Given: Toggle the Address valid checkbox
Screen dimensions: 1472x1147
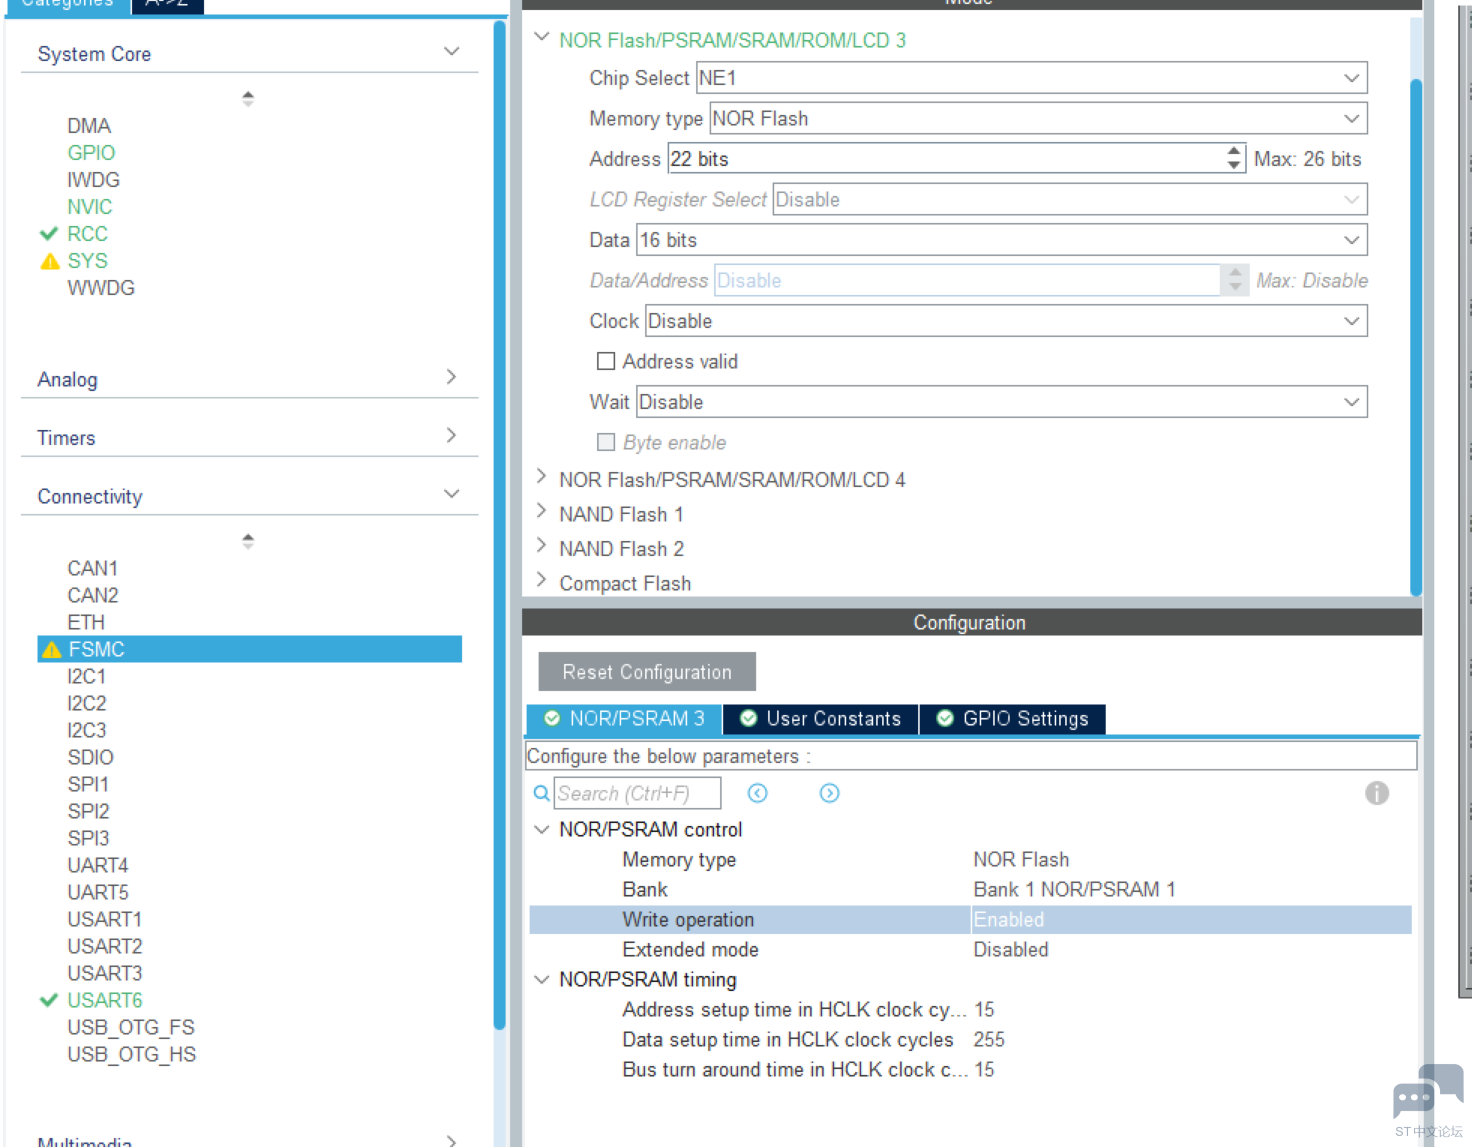Looking at the screenshot, I should [606, 361].
